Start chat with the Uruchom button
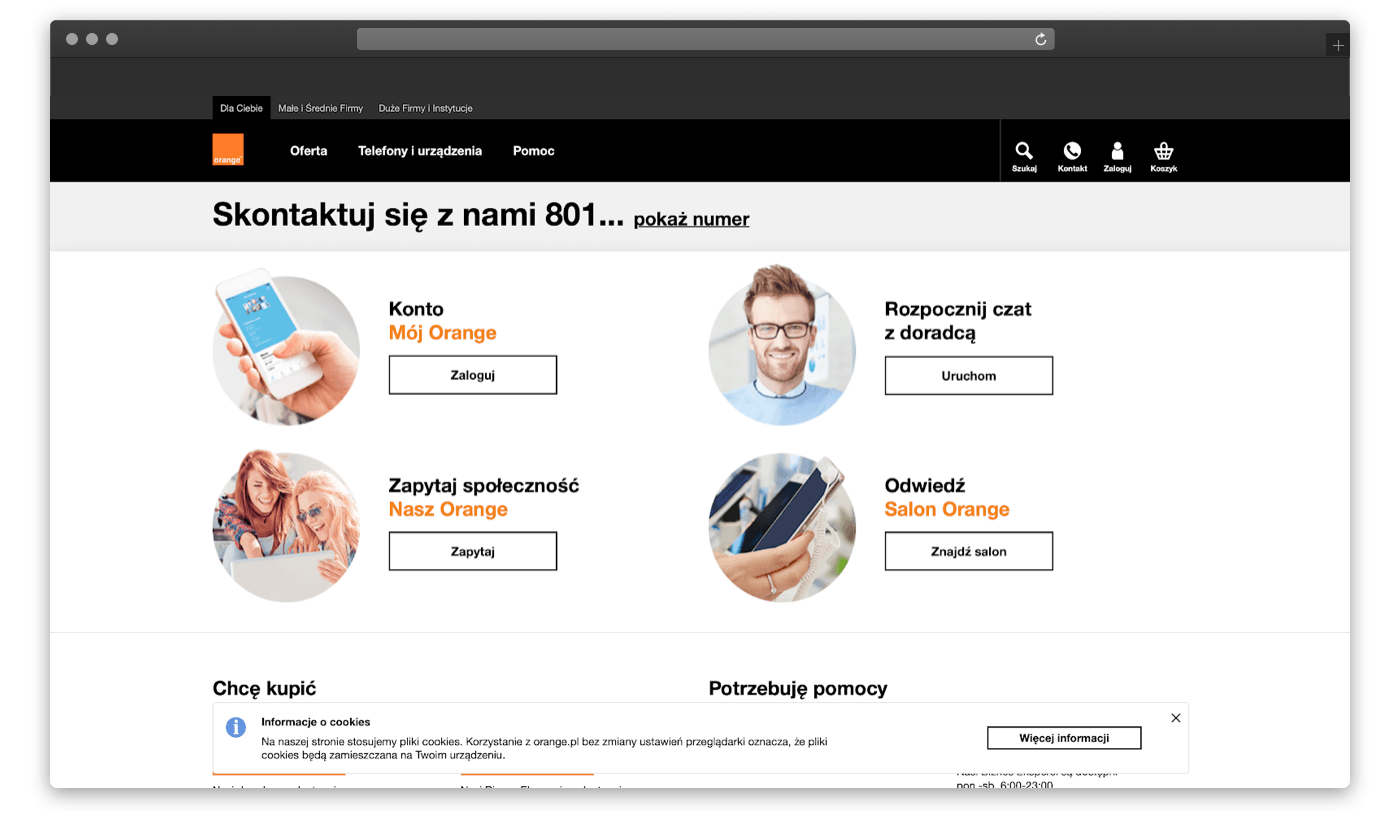Screen dimensions: 1400x828 pos(969,376)
